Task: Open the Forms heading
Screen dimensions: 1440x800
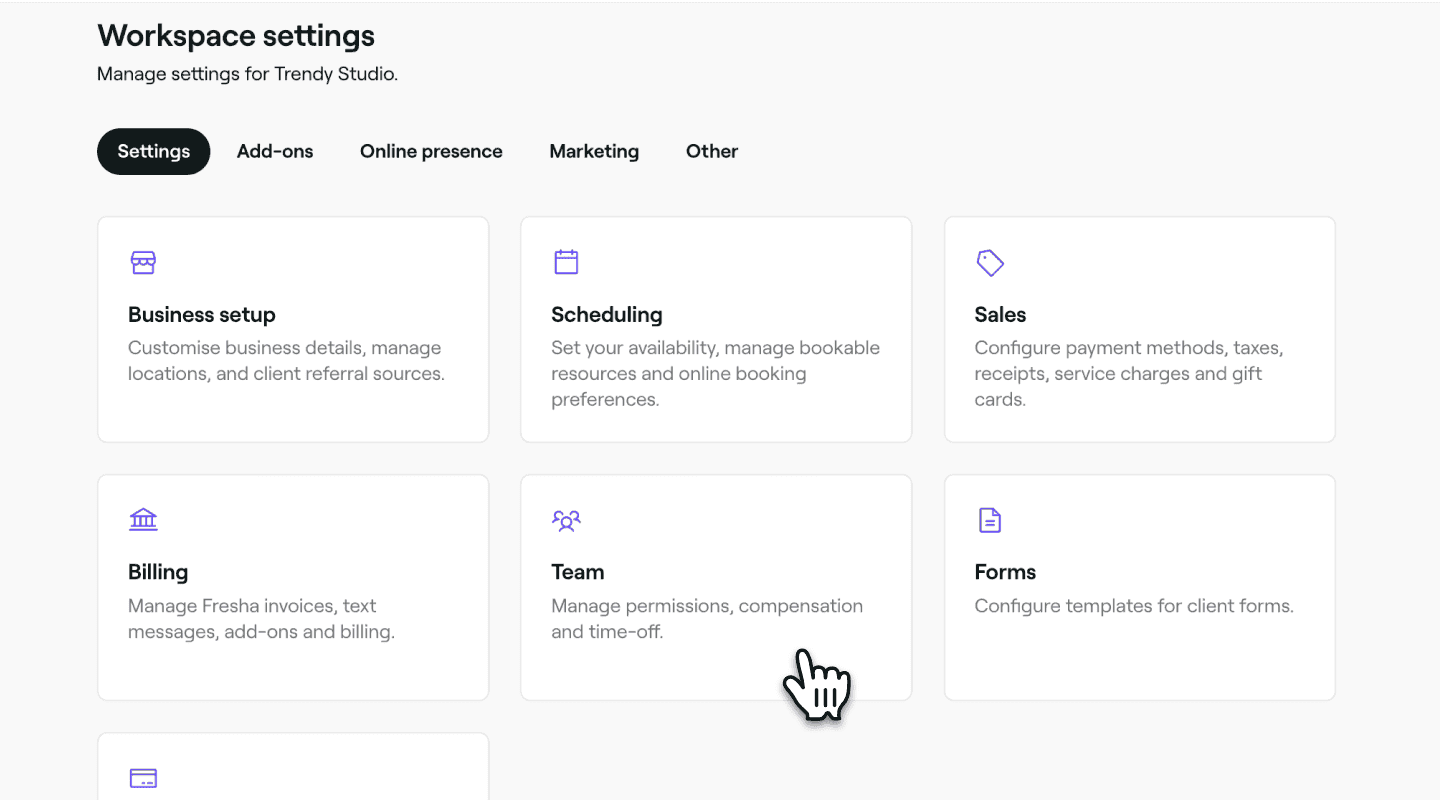Action: (1005, 572)
